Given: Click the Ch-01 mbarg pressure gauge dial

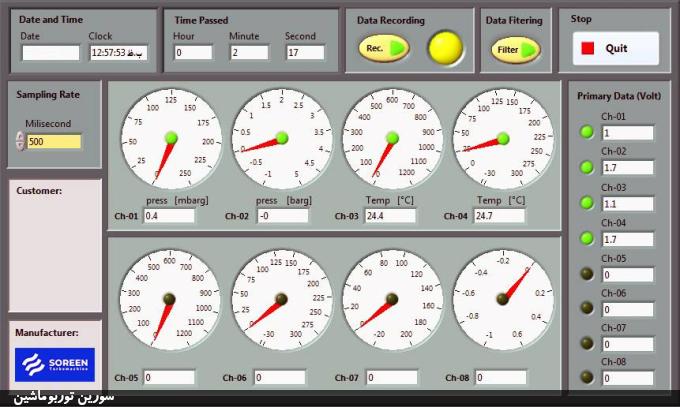Looking at the screenshot, I should point(169,138).
